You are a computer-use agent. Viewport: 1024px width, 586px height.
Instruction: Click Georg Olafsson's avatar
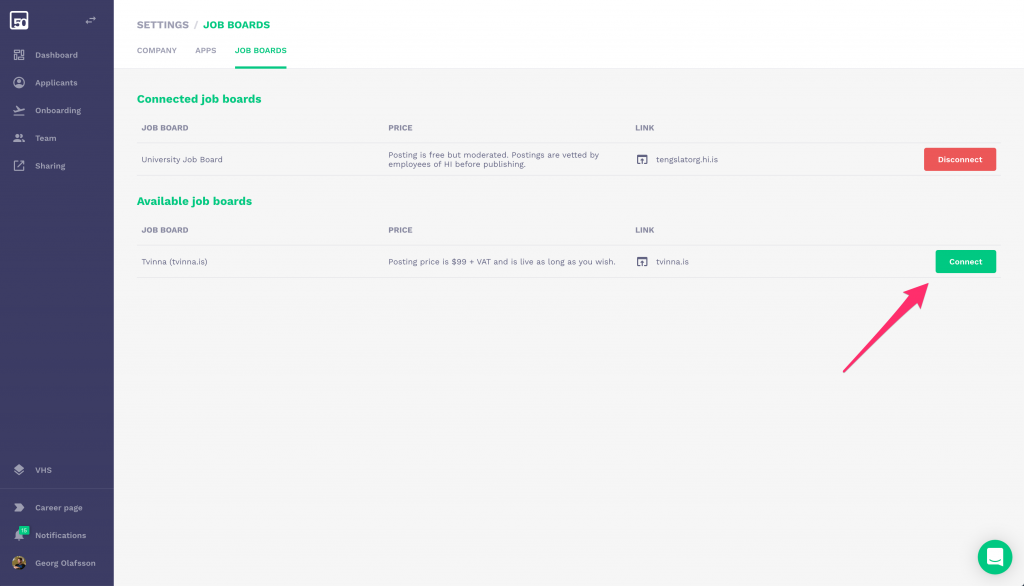coord(19,562)
